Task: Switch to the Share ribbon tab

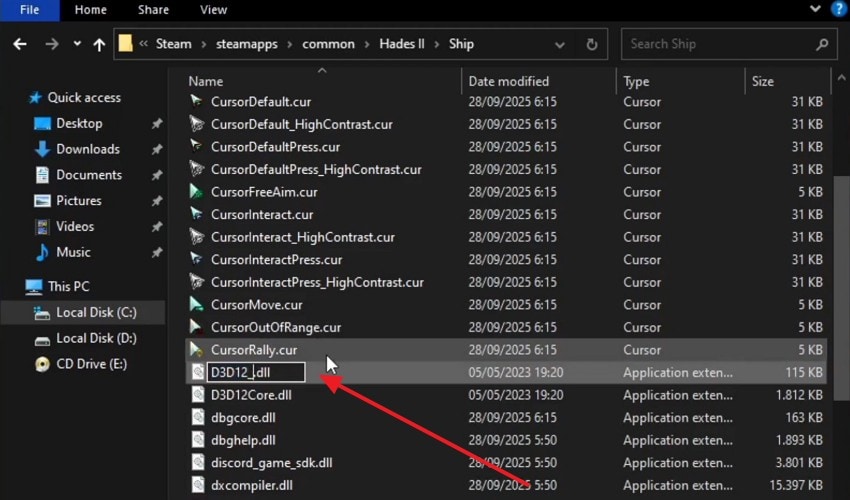Action: [153, 10]
